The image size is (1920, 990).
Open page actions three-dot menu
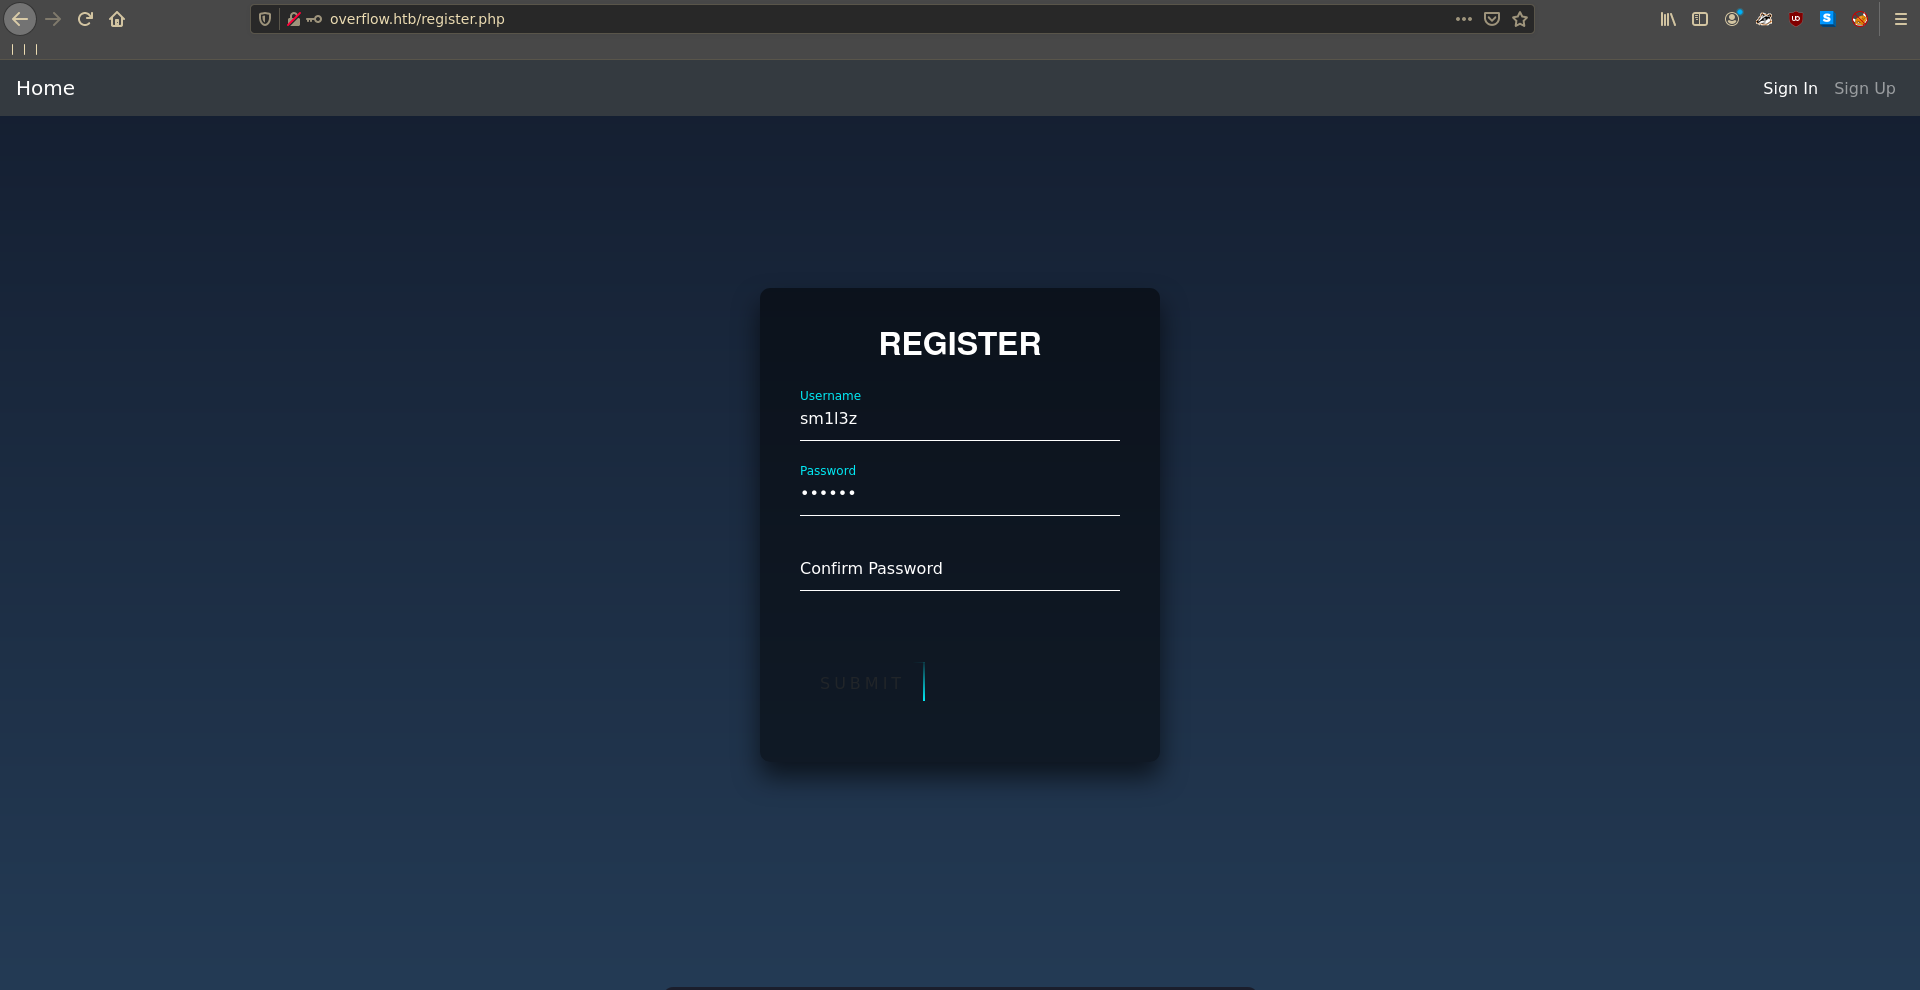(1464, 19)
